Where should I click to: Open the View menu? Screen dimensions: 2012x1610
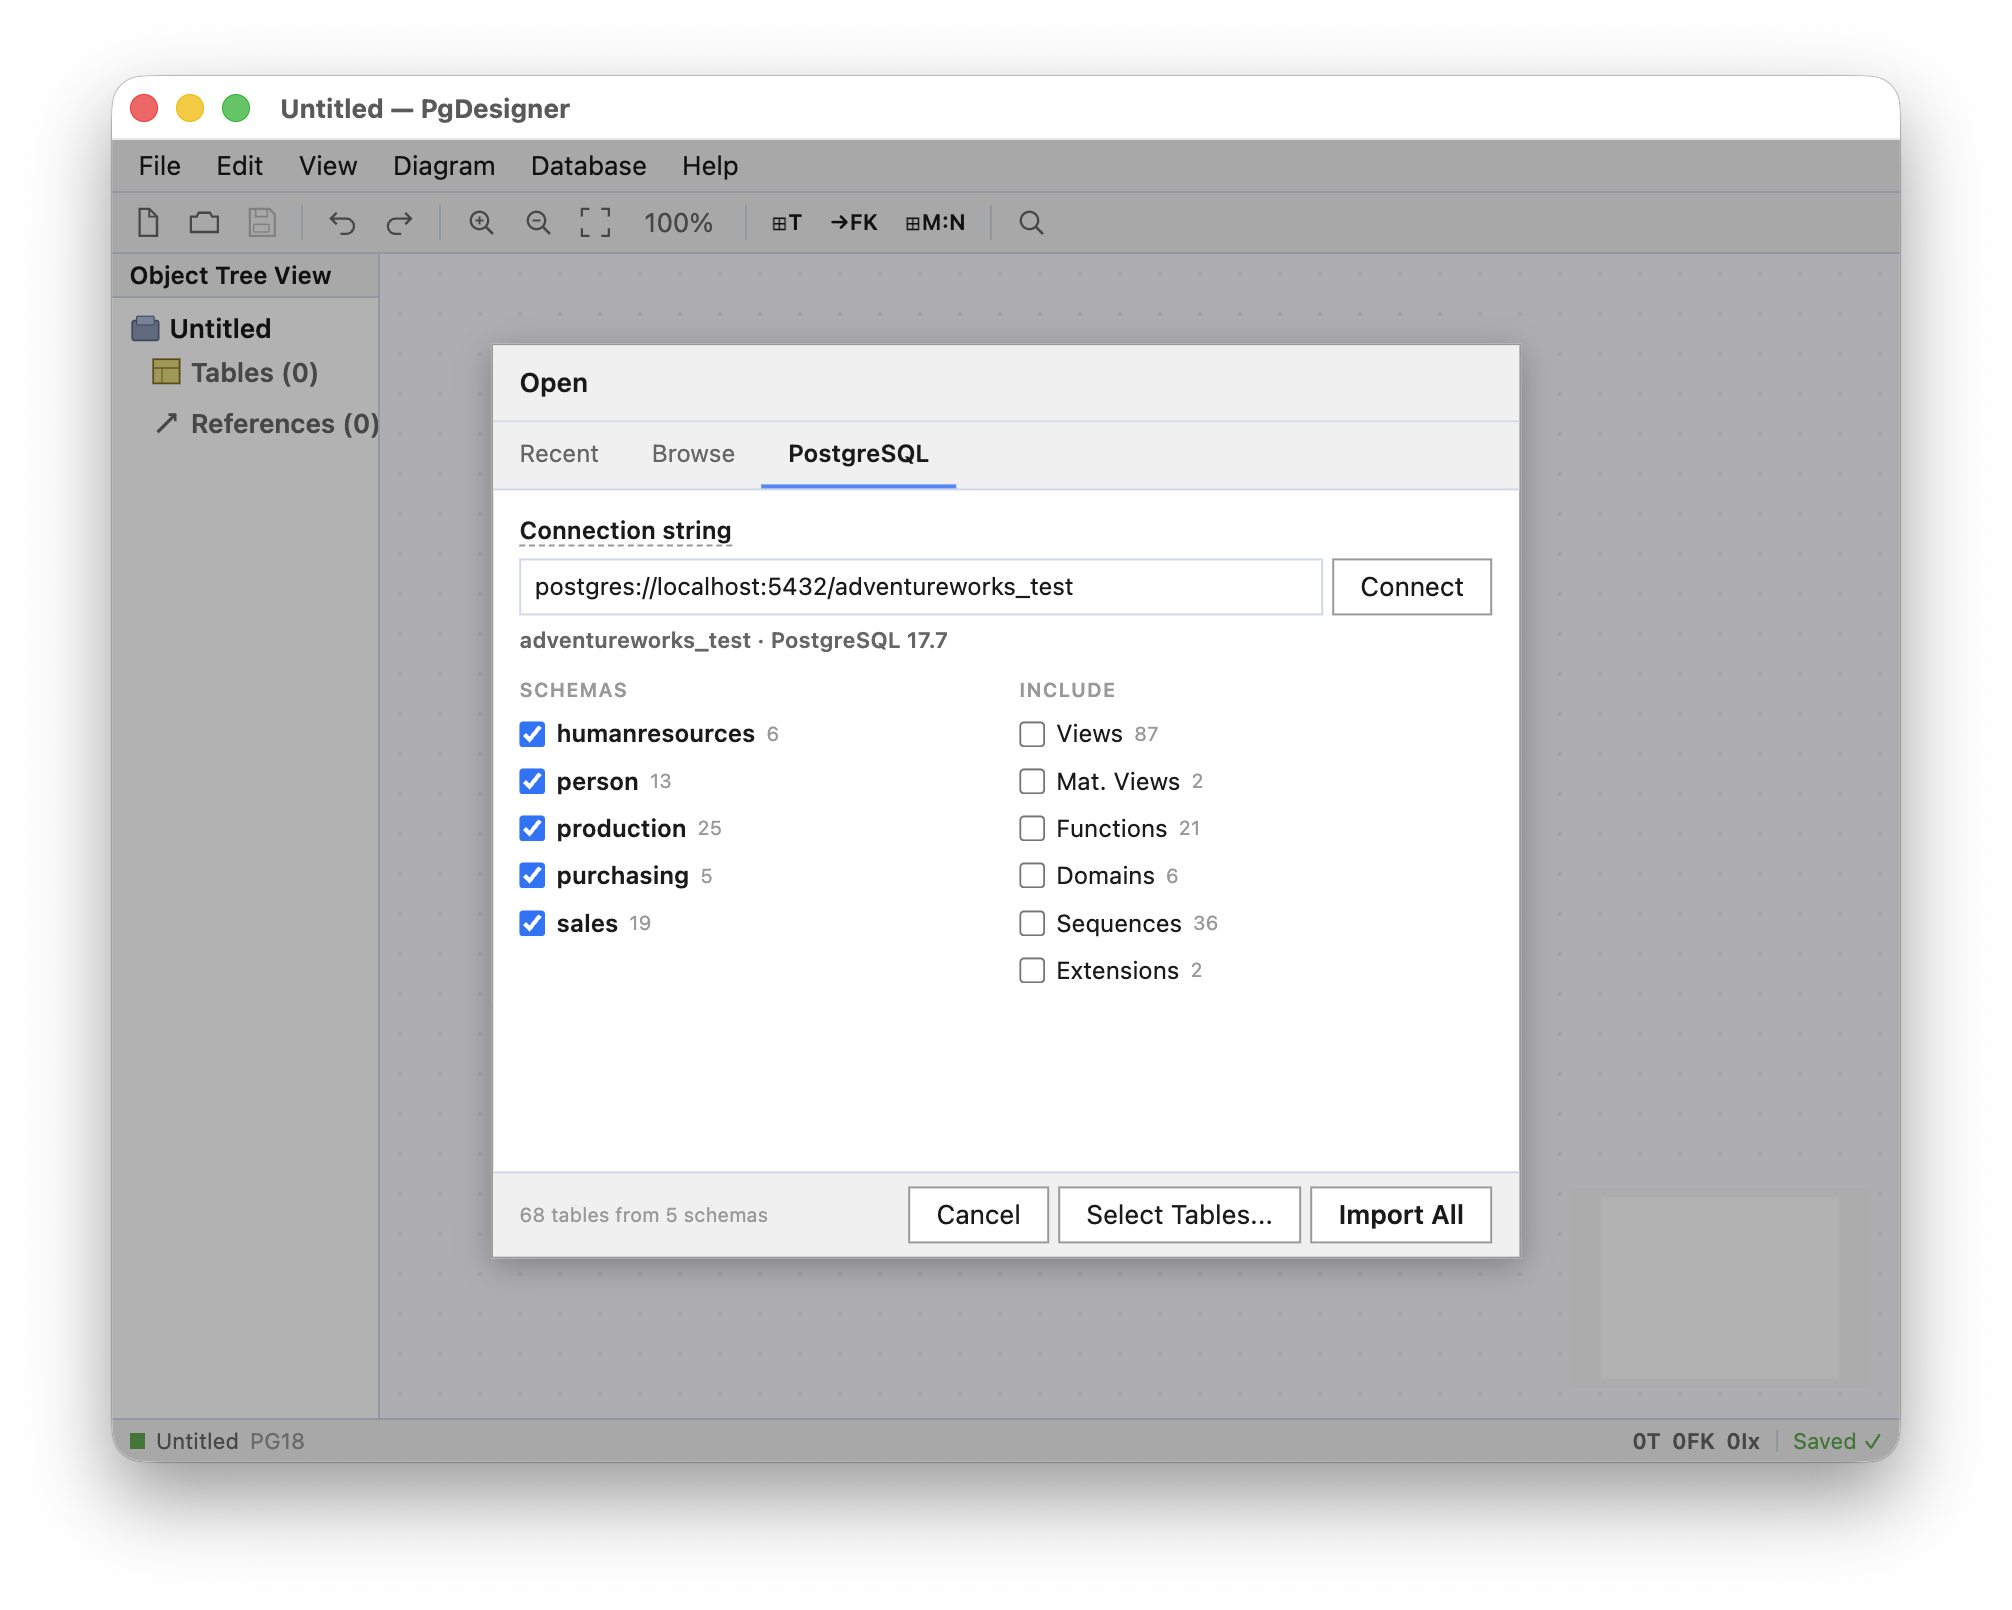tap(328, 166)
